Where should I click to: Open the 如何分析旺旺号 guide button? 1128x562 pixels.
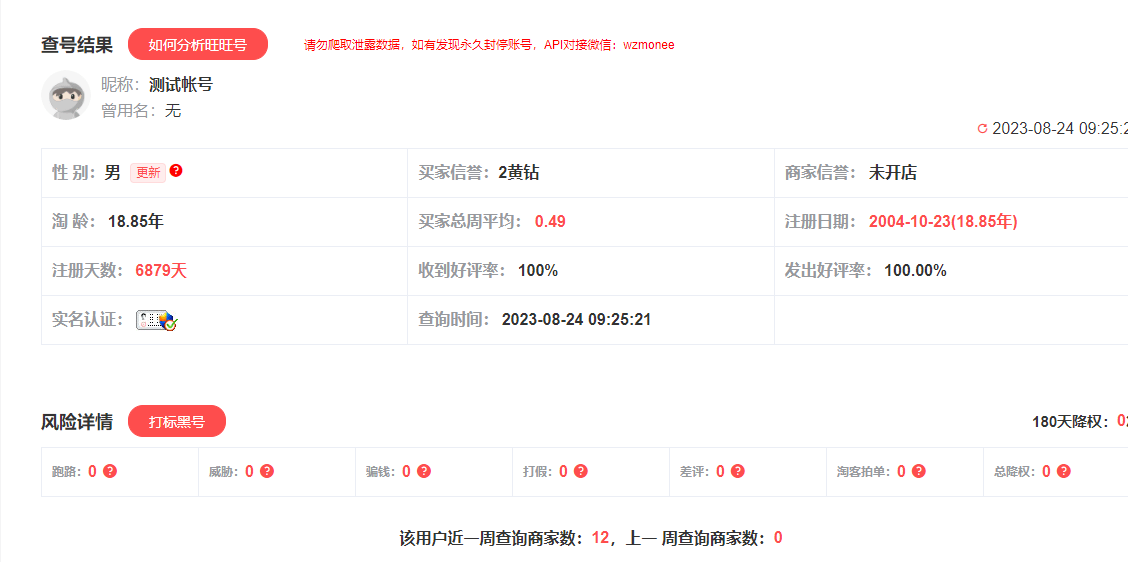coord(198,45)
